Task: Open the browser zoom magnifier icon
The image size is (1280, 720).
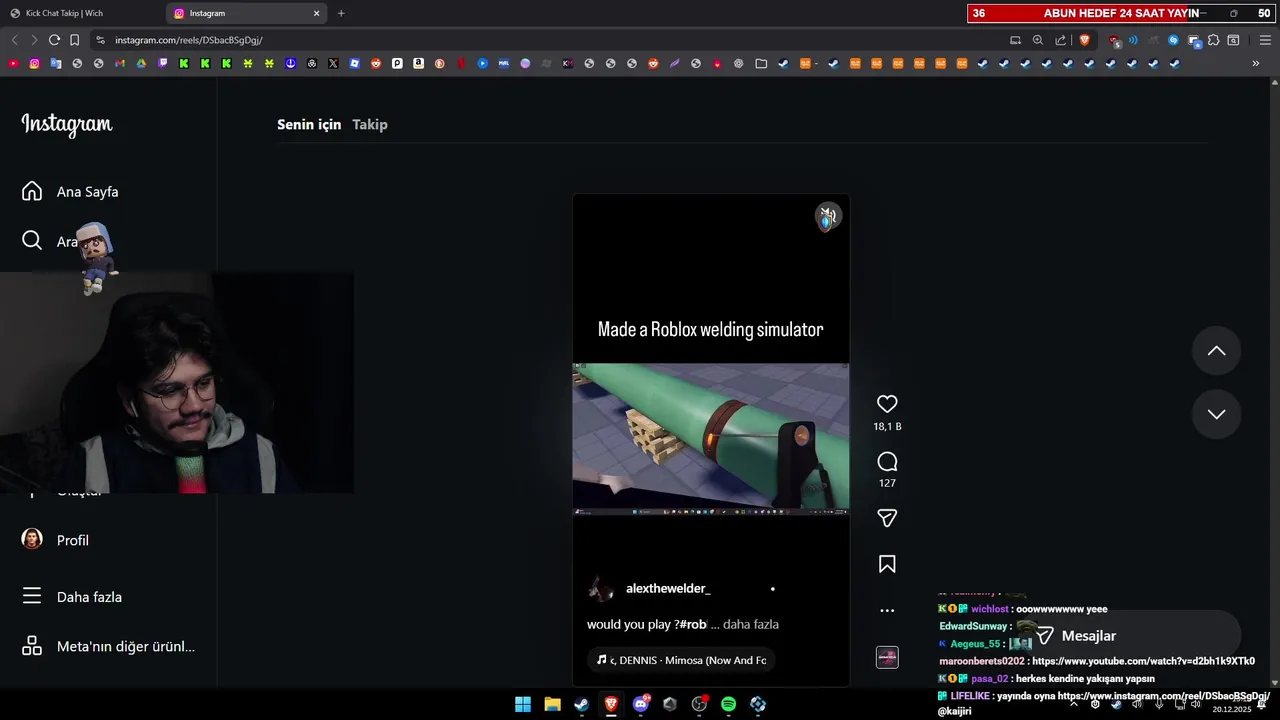Action: click(1038, 40)
